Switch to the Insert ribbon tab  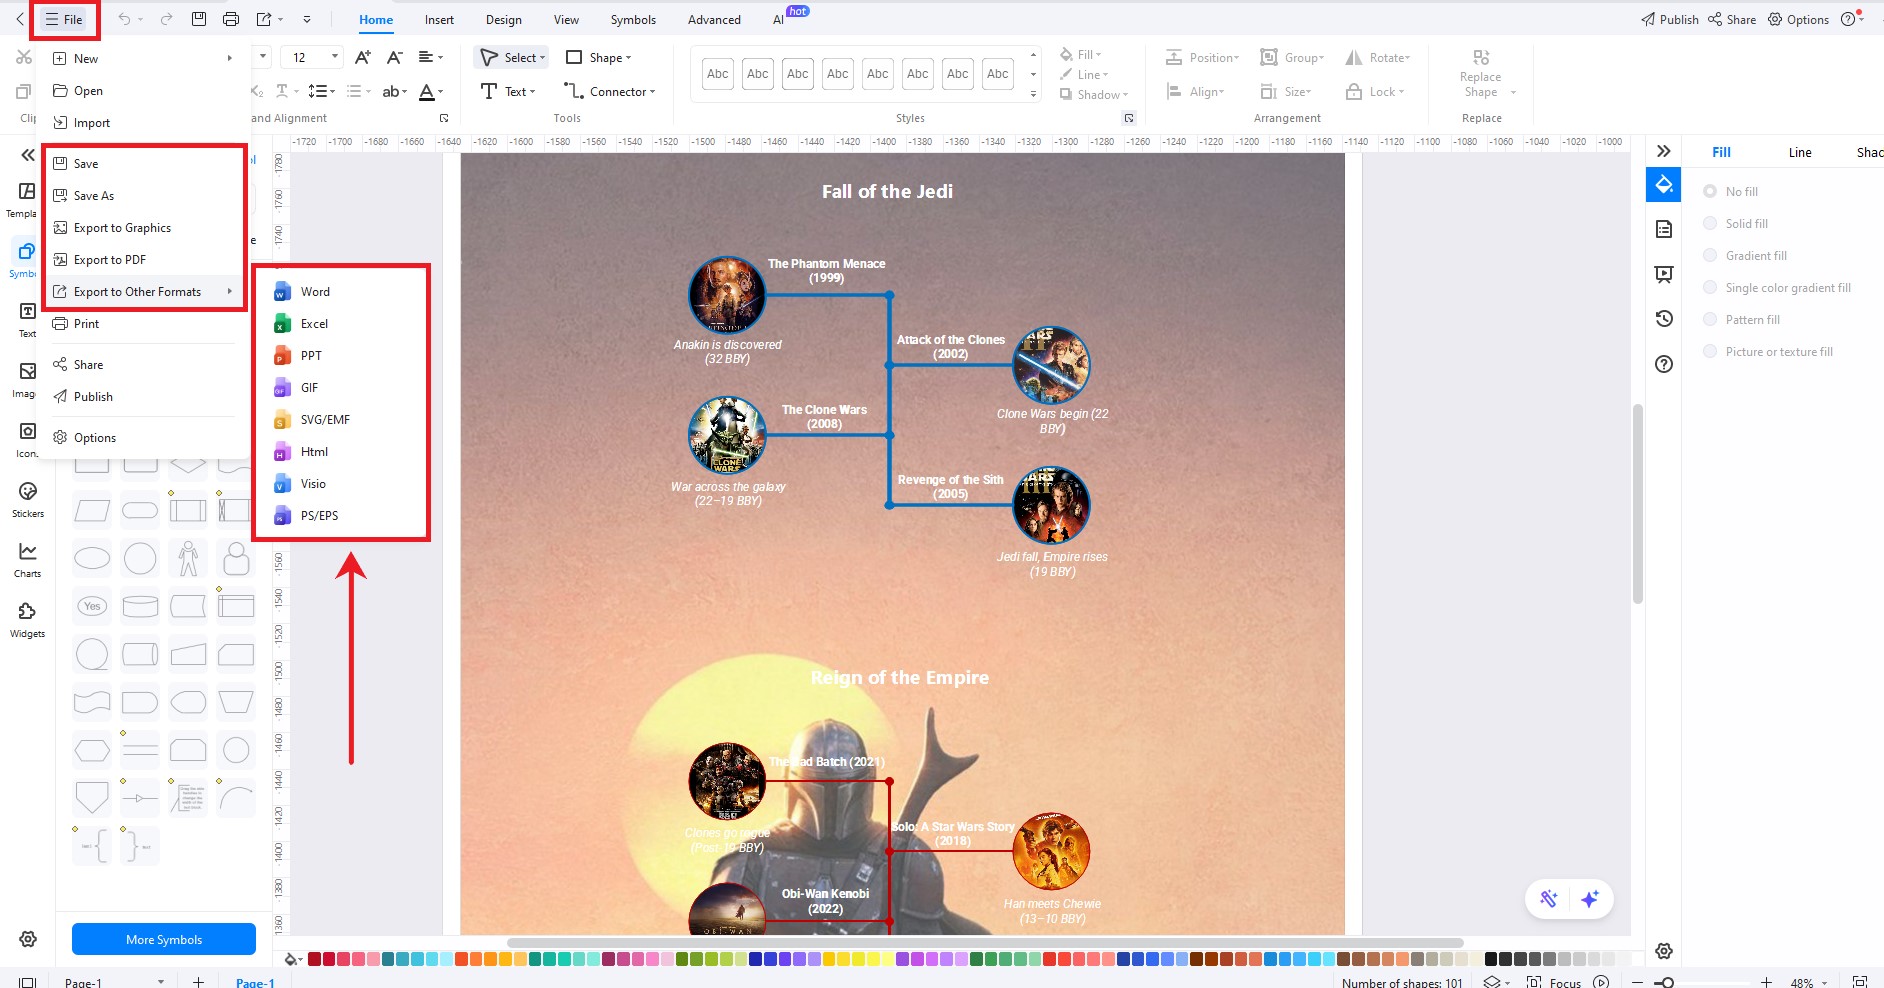tap(439, 19)
